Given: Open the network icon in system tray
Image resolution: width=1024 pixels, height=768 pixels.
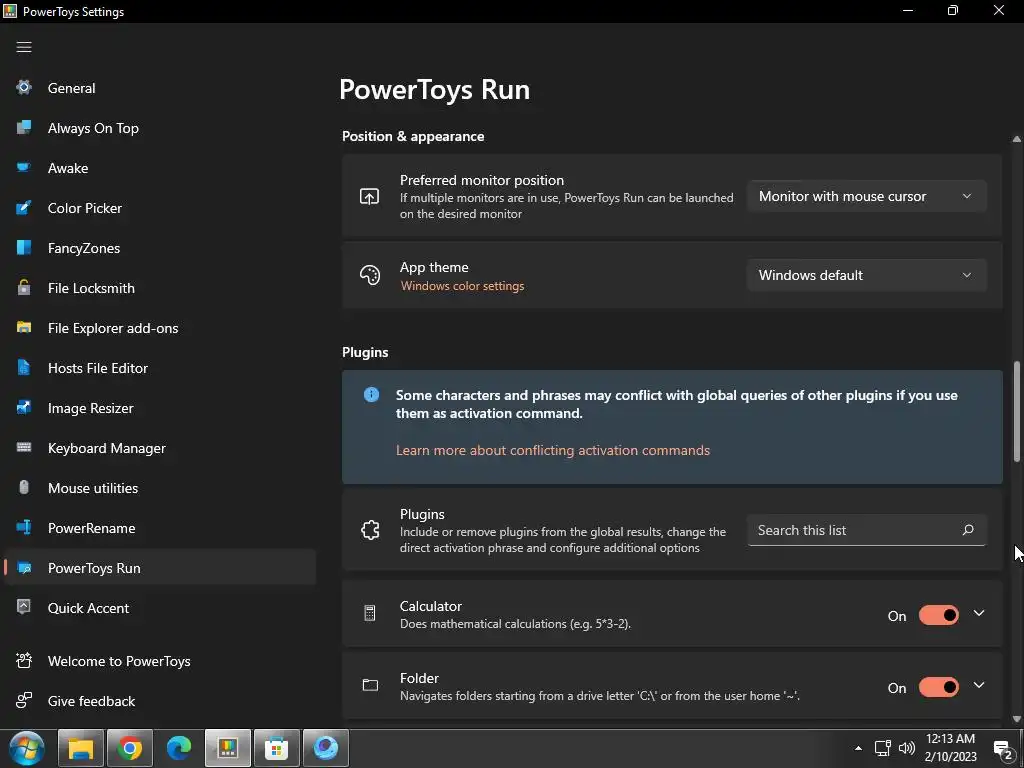Looking at the screenshot, I should (882, 748).
